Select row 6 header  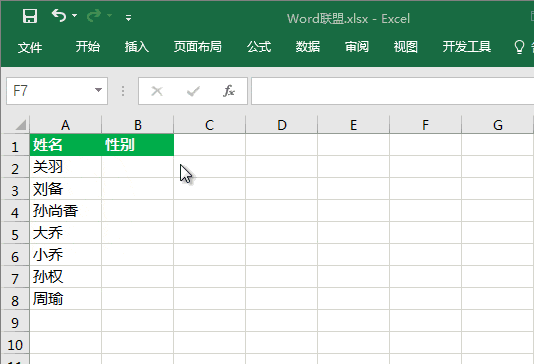coord(15,255)
